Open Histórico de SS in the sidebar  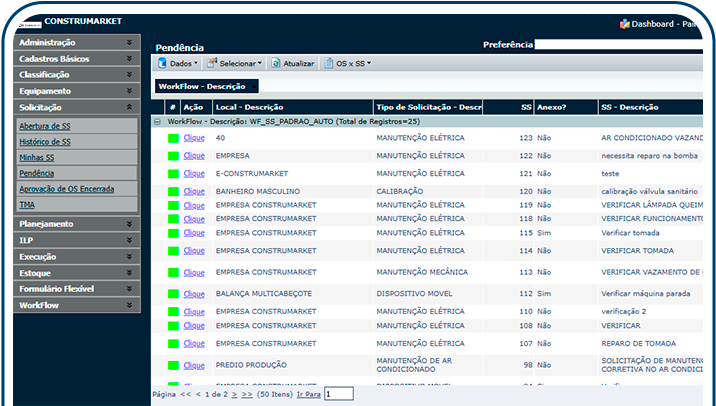(x=45, y=142)
